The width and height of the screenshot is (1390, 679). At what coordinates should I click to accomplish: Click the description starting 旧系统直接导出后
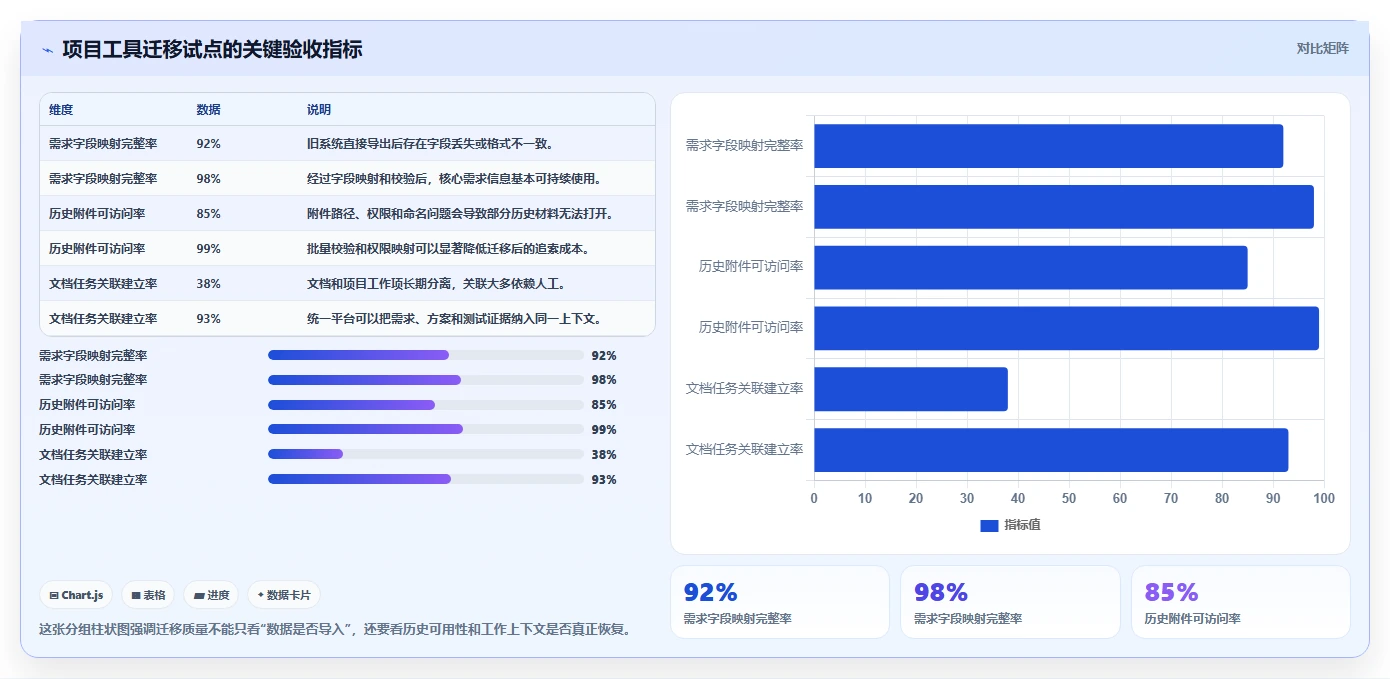click(430, 144)
